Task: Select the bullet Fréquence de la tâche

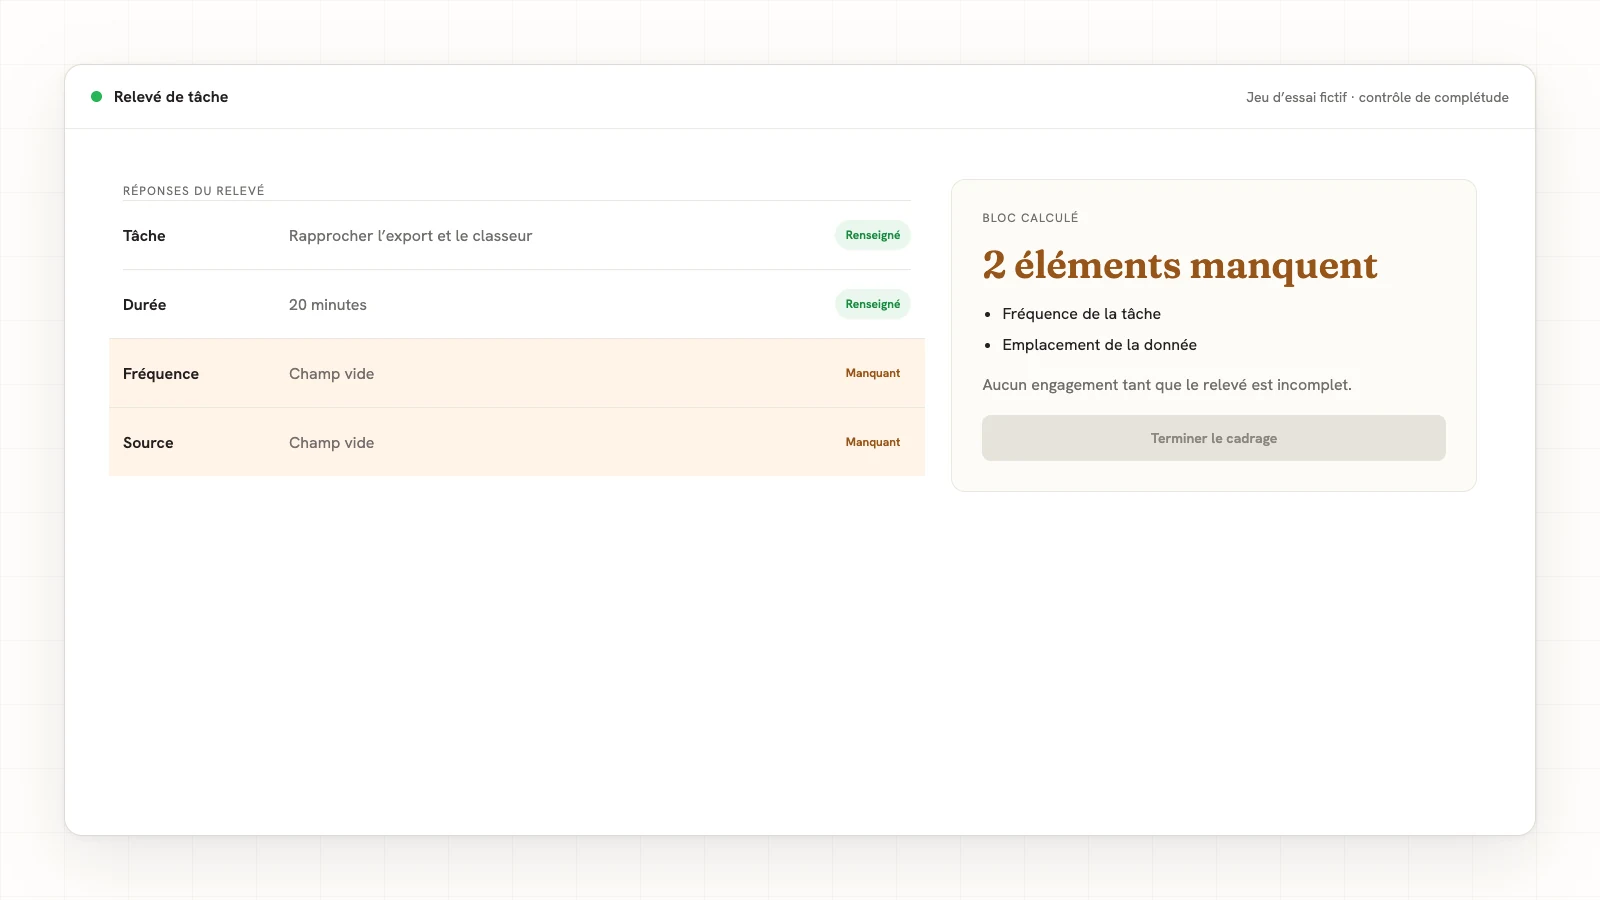Action: 1082,314
